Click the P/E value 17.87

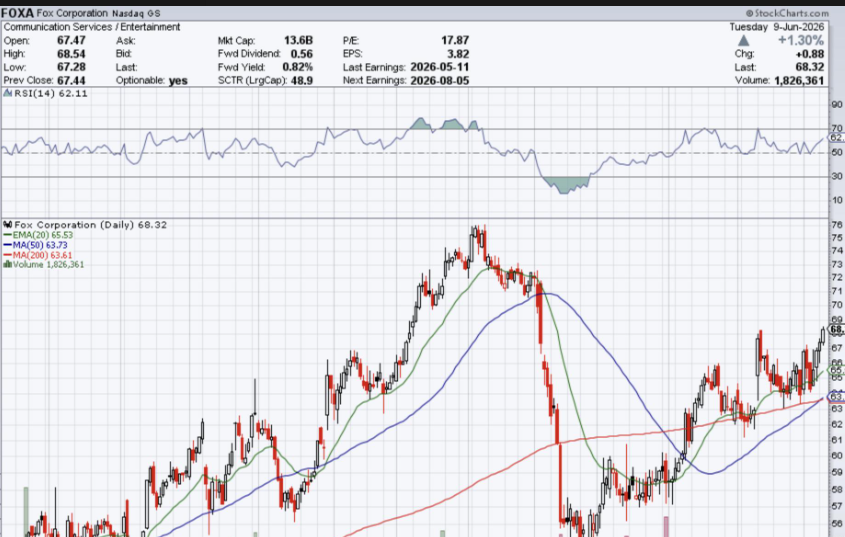click(x=455, y=40)
